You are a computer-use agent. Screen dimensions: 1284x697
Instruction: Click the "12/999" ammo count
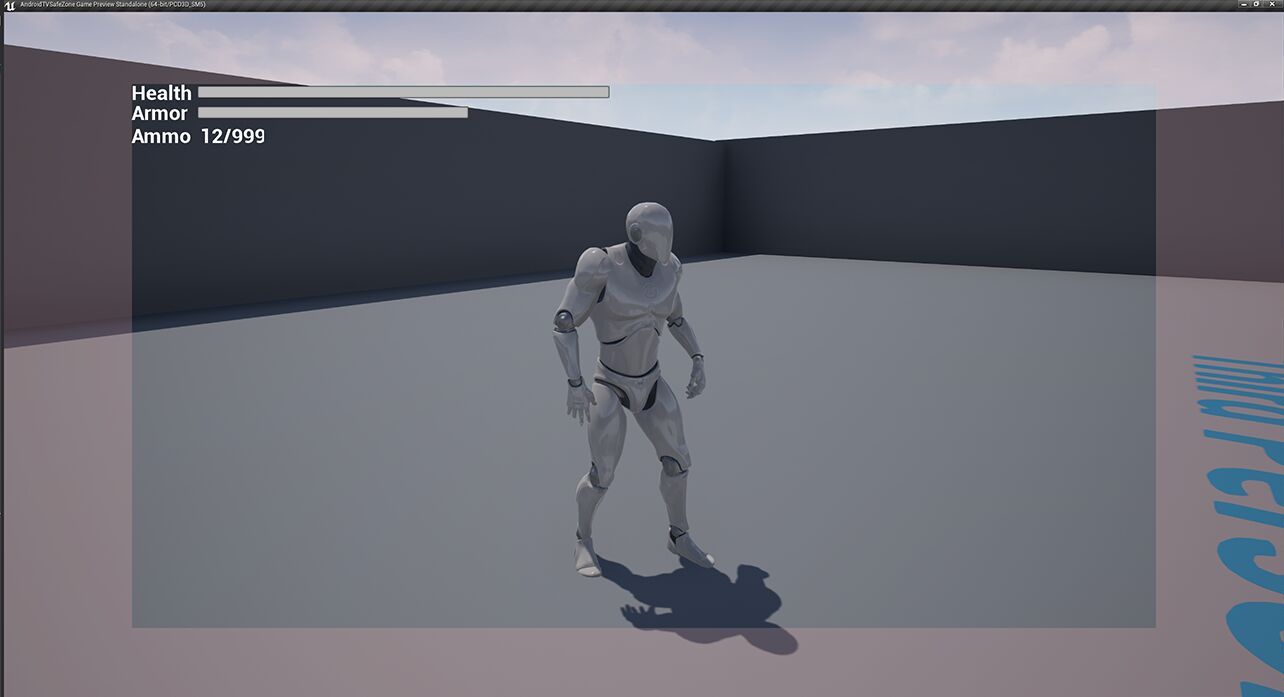coord(232,136)
